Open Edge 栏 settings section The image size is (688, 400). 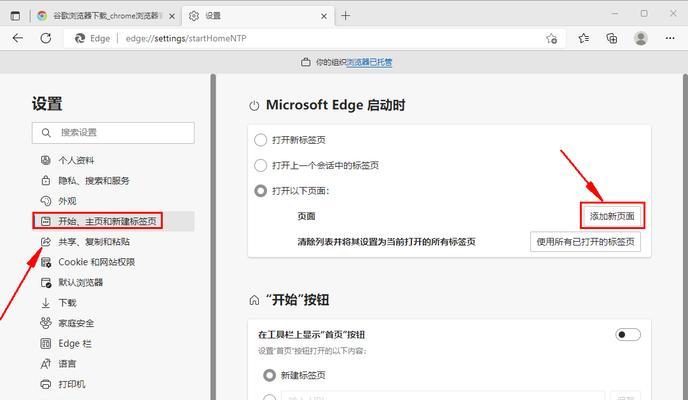coord(113,343)
